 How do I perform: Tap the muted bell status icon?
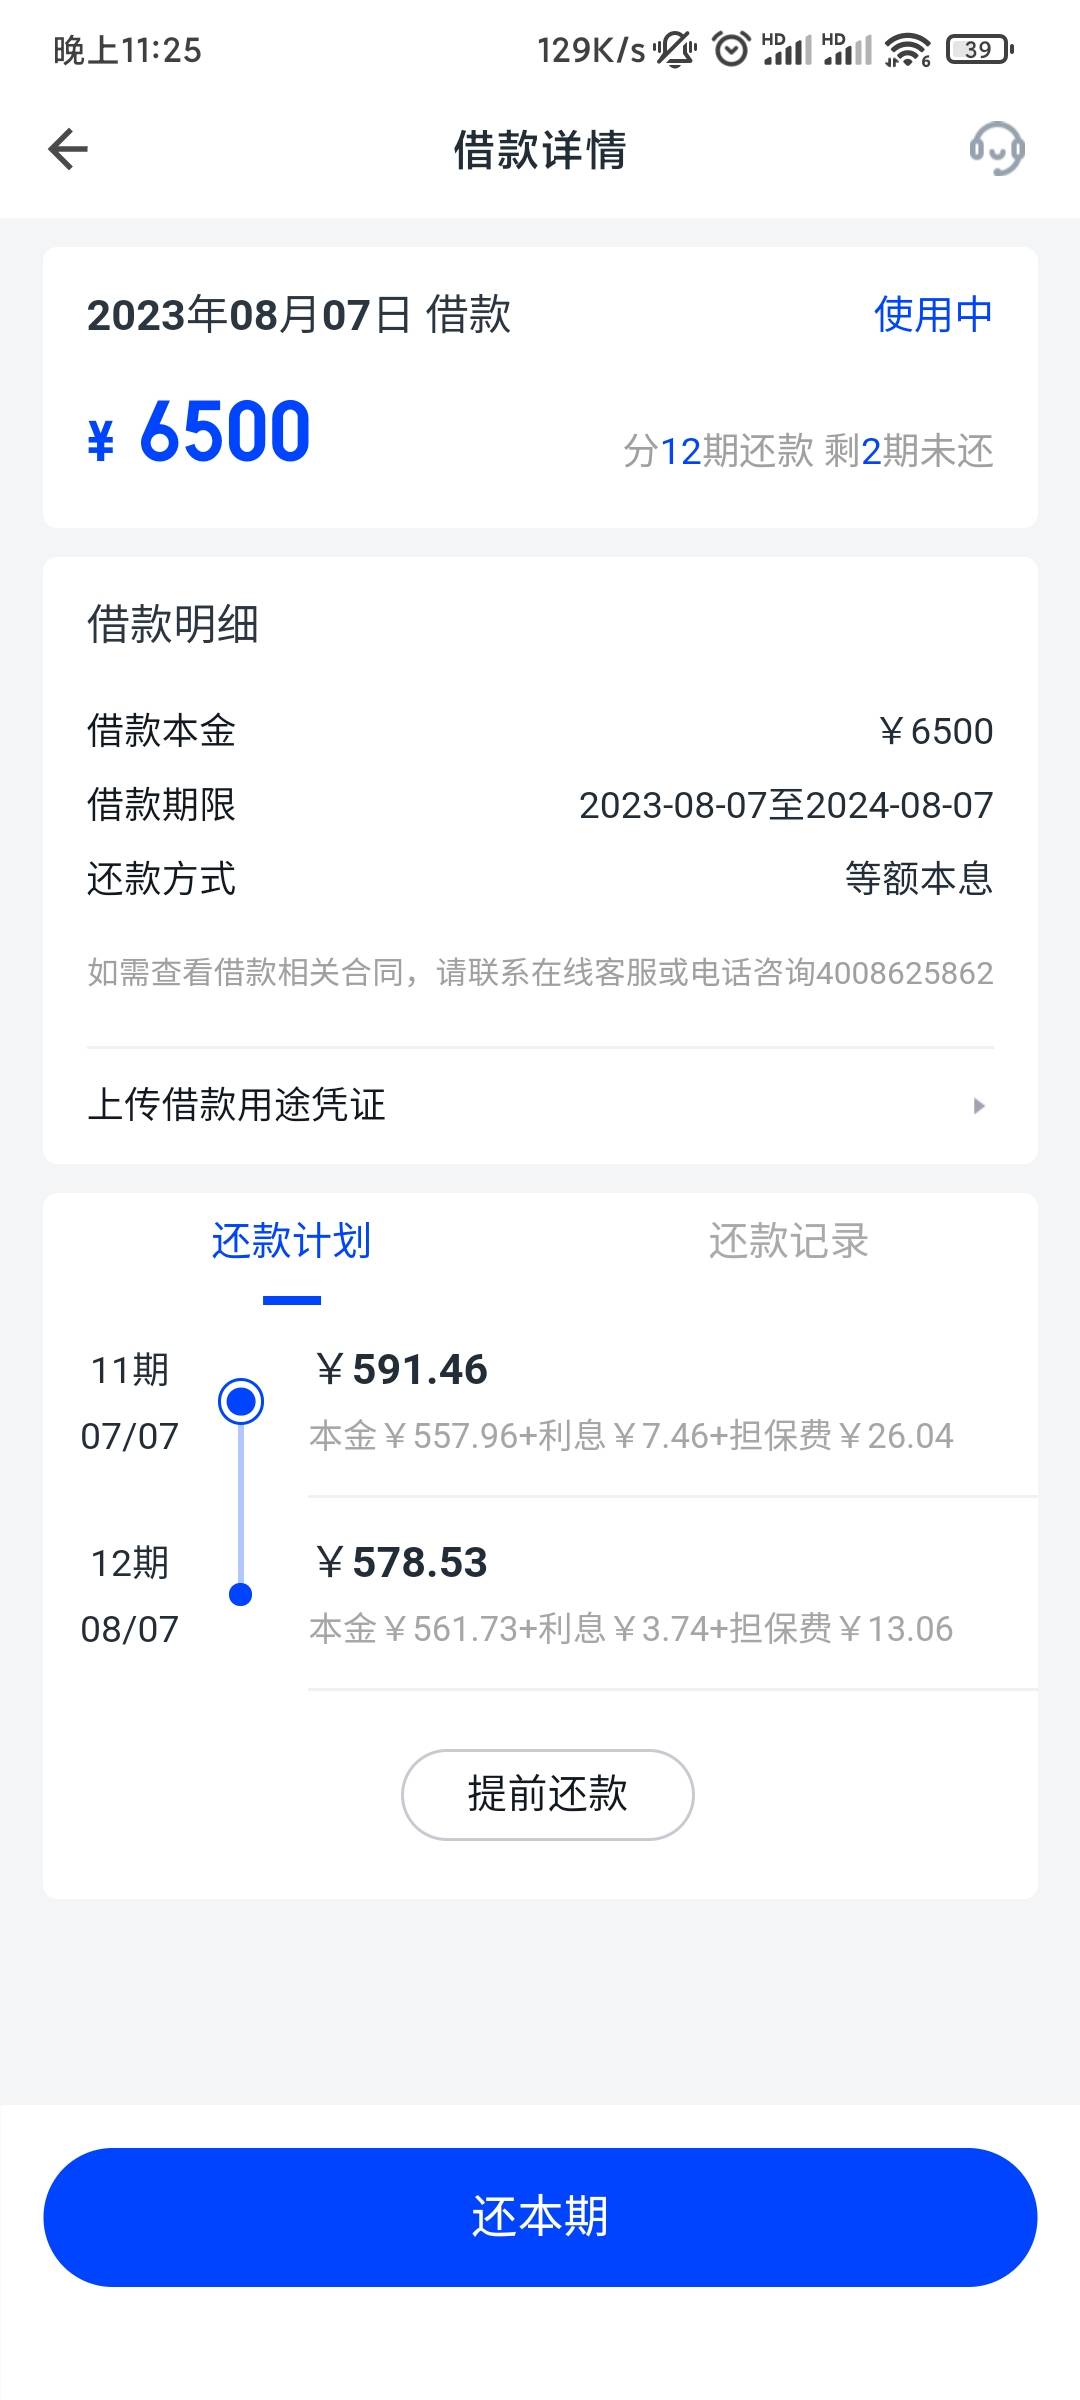[675, 49]
